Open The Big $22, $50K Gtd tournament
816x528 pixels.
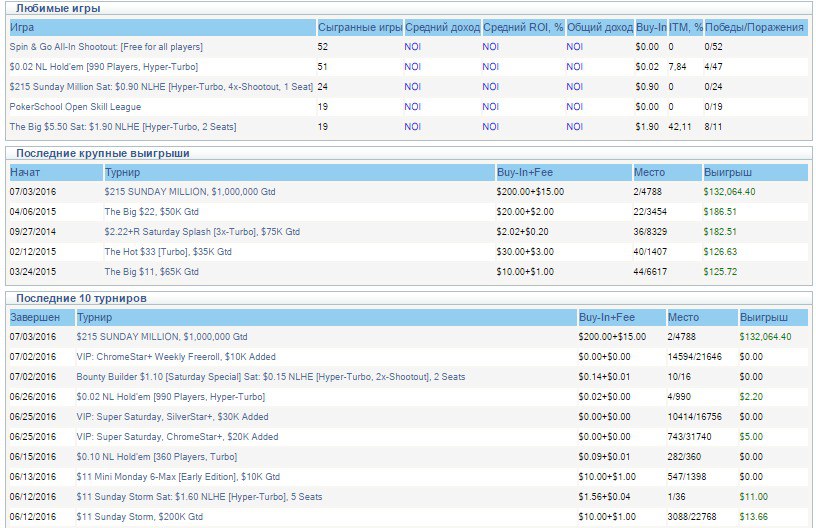(x=151, y=212)
